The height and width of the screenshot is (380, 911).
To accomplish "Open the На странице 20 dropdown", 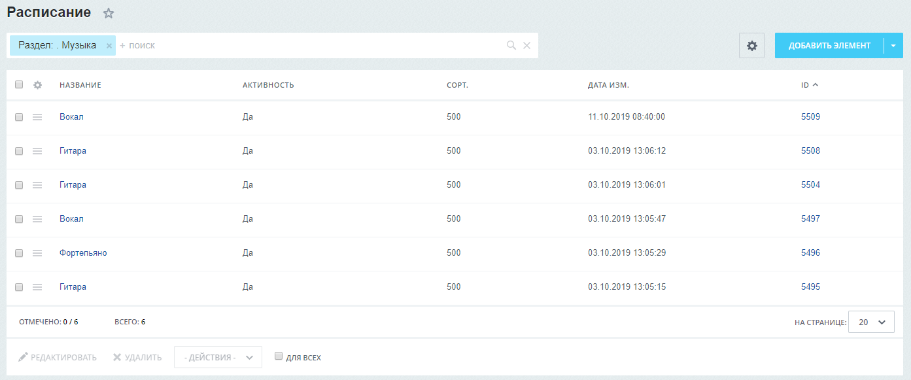I will [871, 321].
